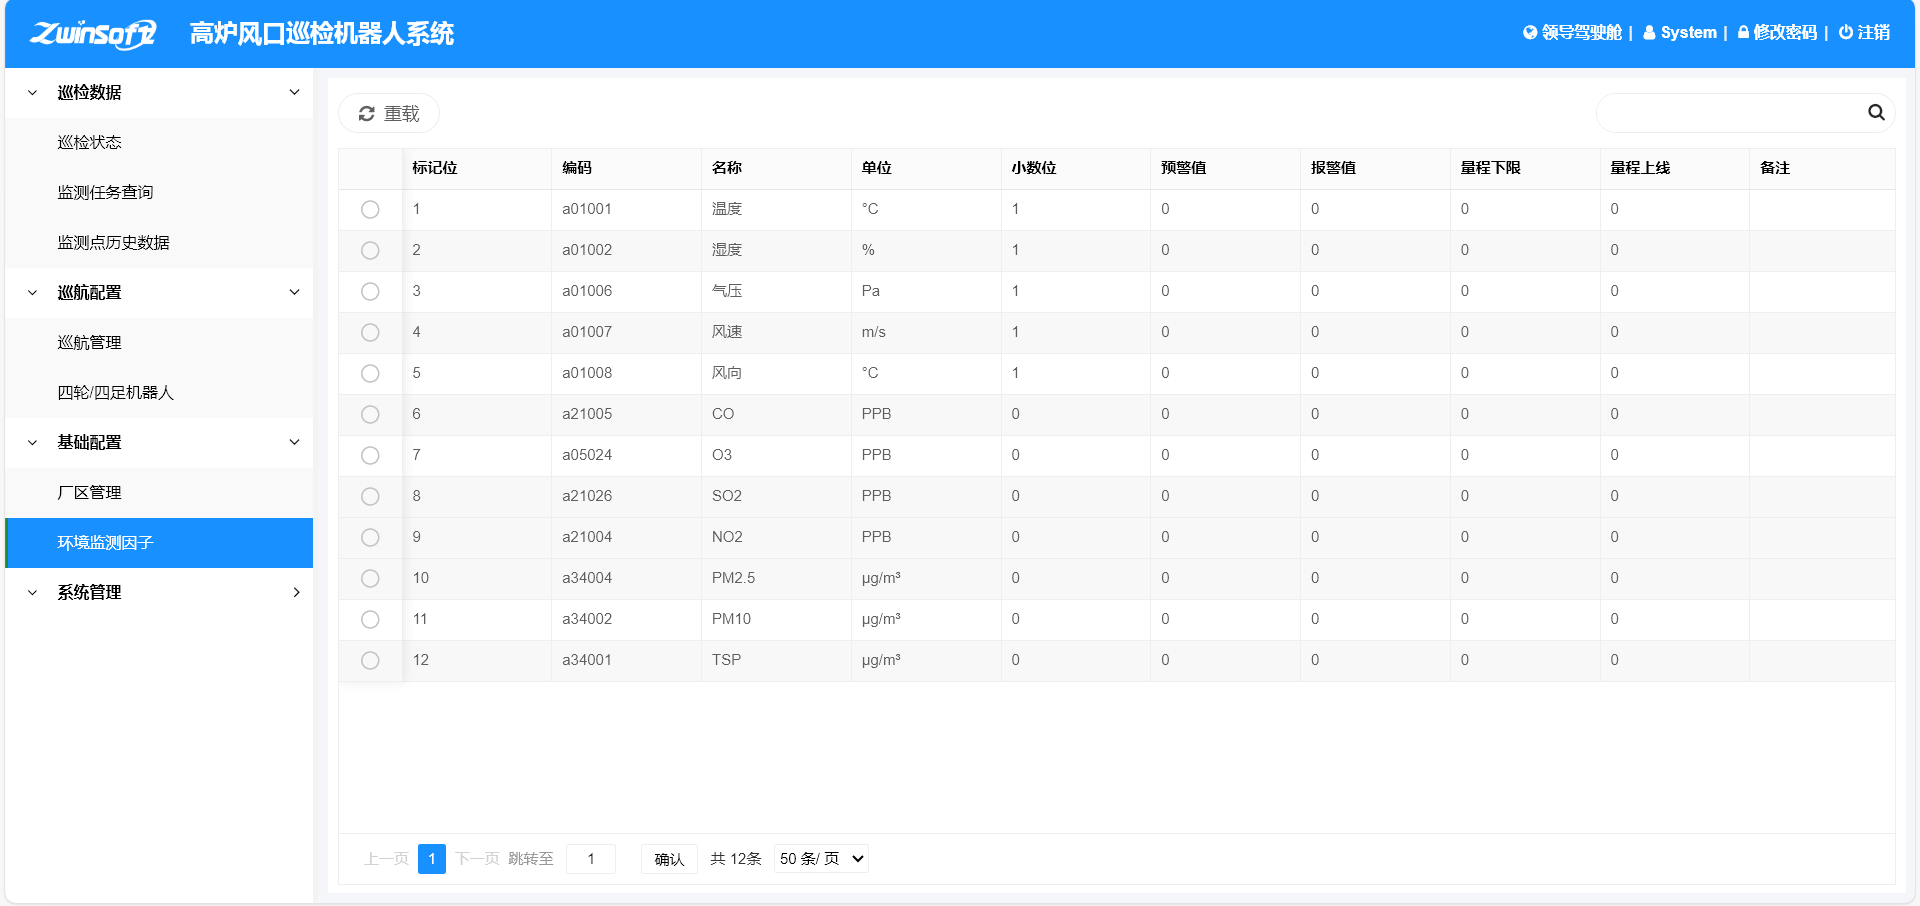
Task: Click the reload 重载 button
Action: [x=389, y=114]
